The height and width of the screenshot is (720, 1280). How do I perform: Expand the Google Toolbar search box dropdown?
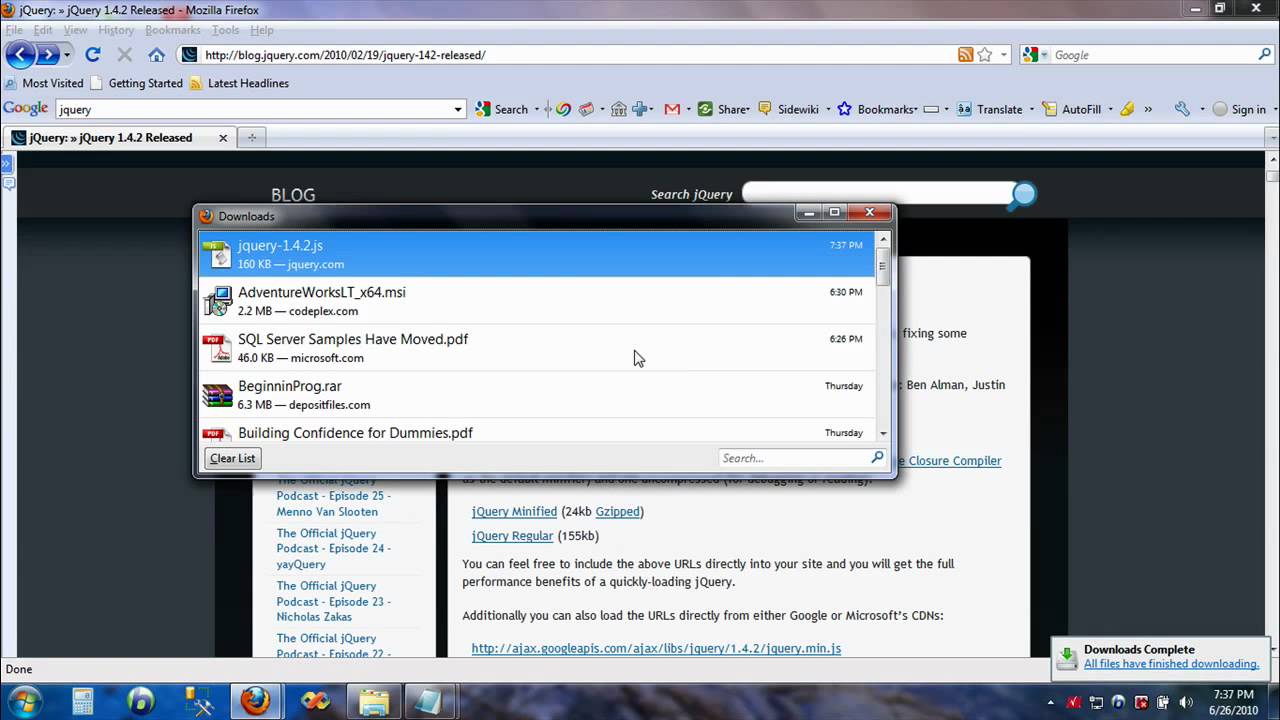click(x=459, y=109)
